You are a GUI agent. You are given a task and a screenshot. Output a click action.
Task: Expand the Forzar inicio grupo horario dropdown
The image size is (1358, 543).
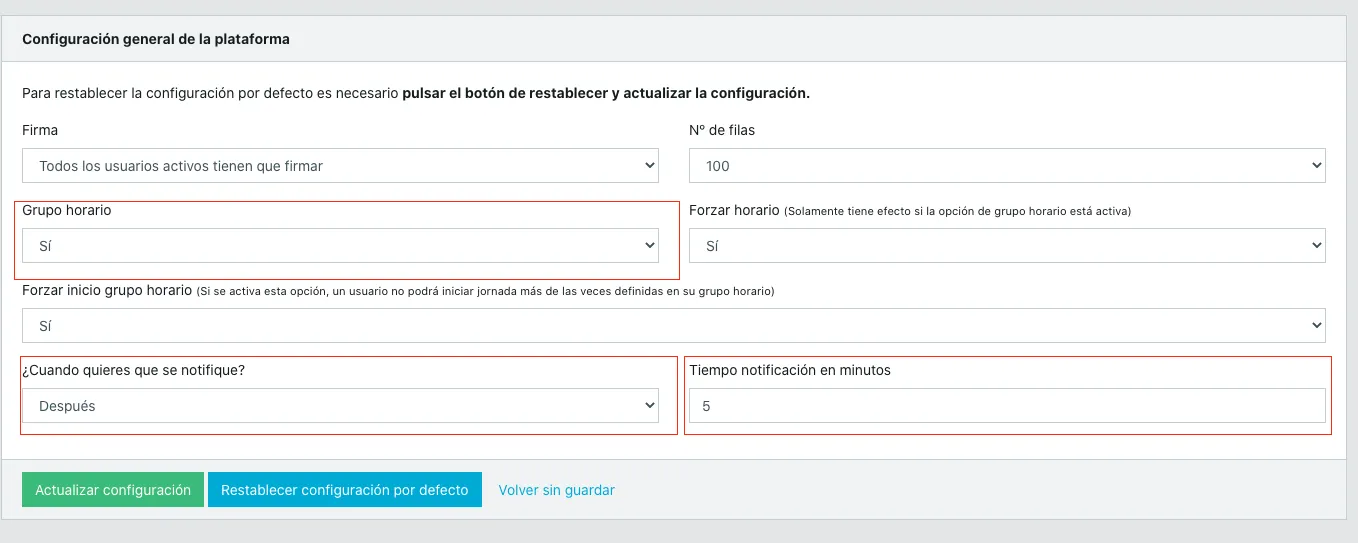(673, 325)
